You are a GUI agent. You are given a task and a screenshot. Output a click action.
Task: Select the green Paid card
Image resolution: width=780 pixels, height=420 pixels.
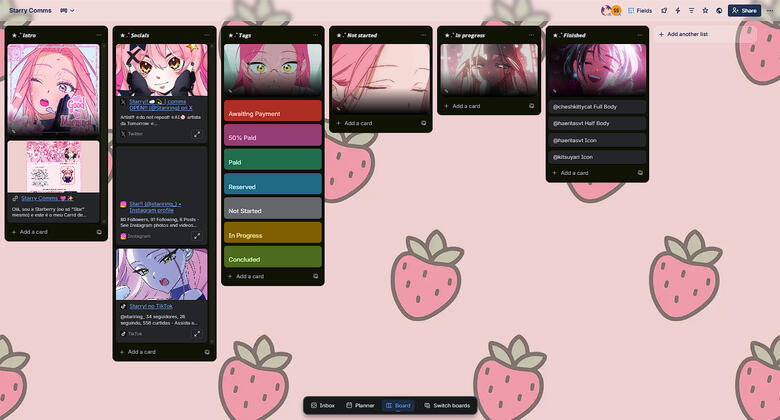pos(273,160)
